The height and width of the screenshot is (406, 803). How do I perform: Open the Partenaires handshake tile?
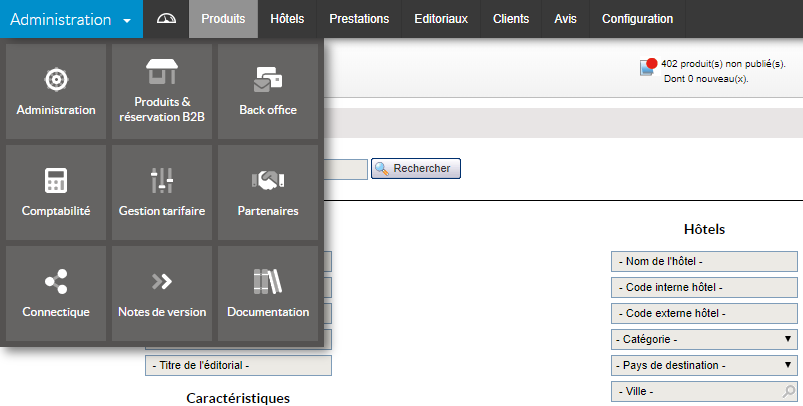[x=268, y=193]
